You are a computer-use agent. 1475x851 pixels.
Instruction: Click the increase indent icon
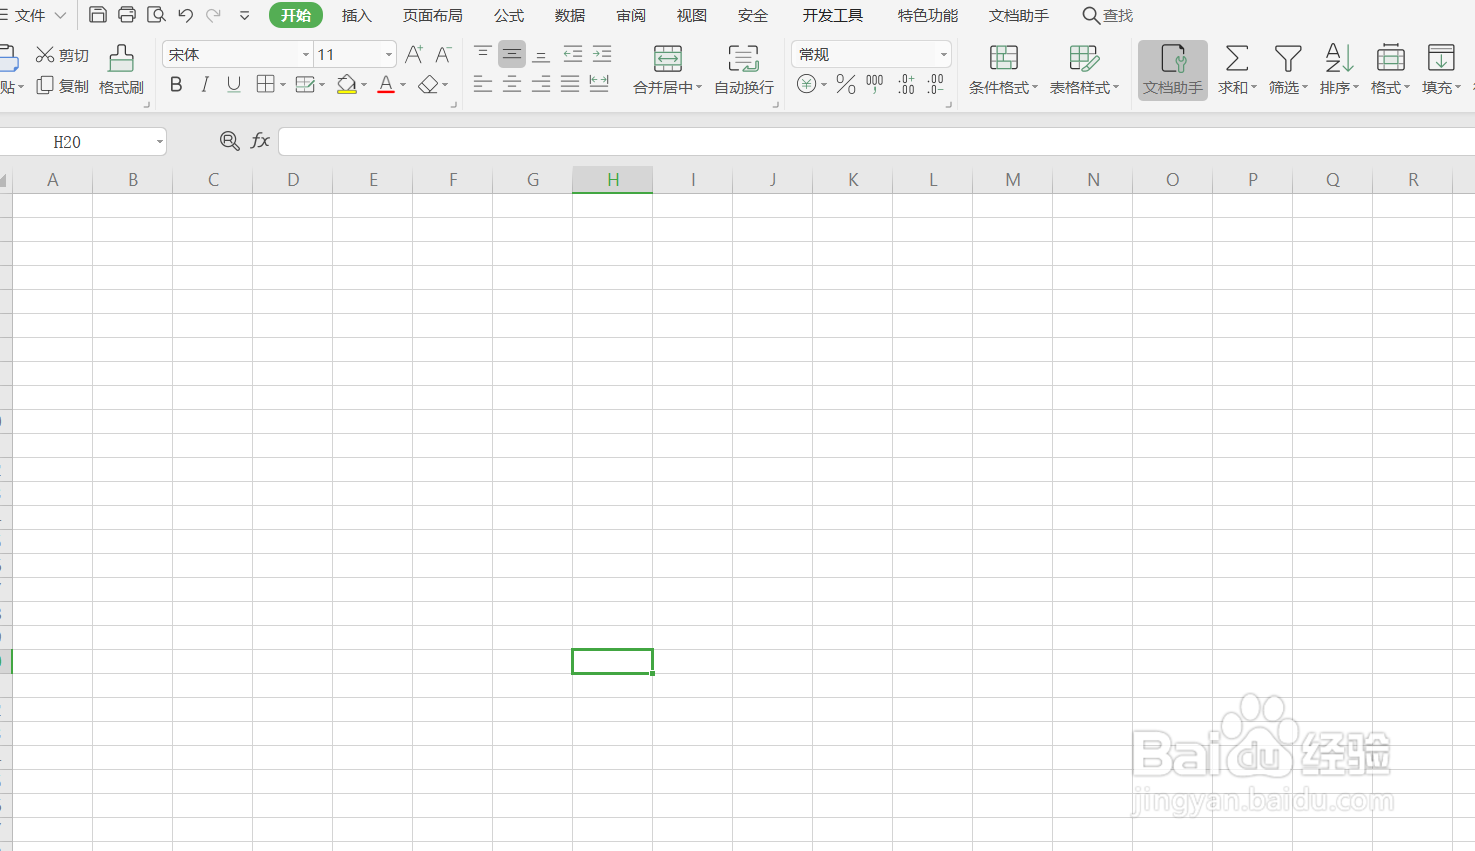tap(602, 53)
